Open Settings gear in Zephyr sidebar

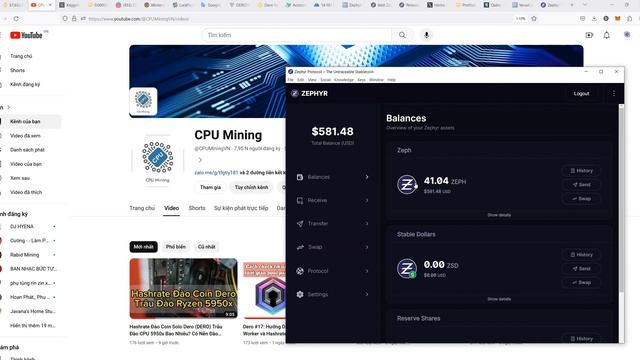[x=300, y=294]
